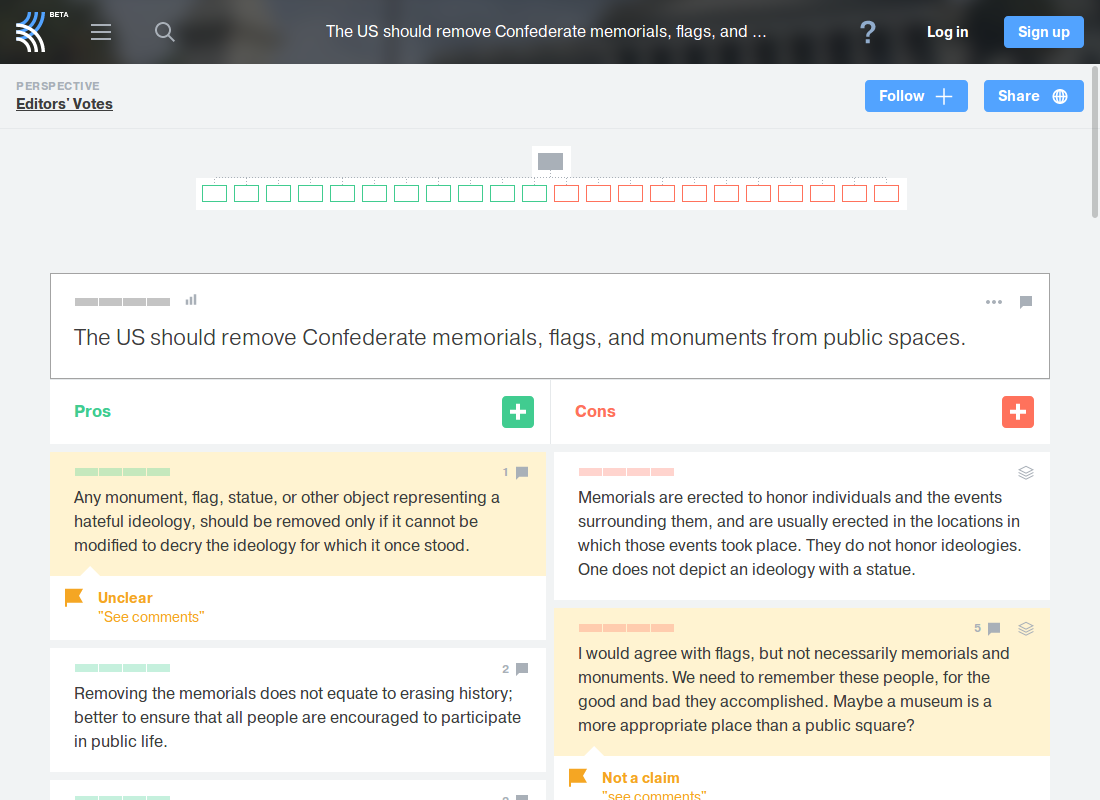The width and height of the screenshot is (1100, 800).
Task: Follow this discussion
Action: [915, 96]
